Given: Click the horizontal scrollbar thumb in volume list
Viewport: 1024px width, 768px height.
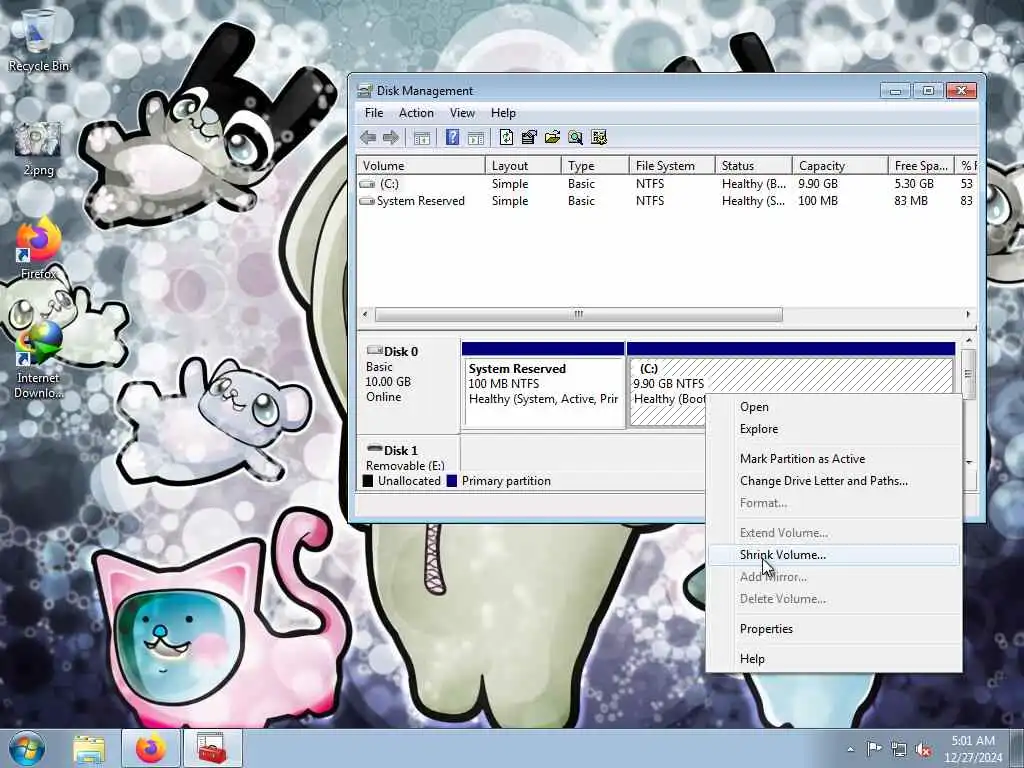Looking at the screenshot, I should [579, 315].
